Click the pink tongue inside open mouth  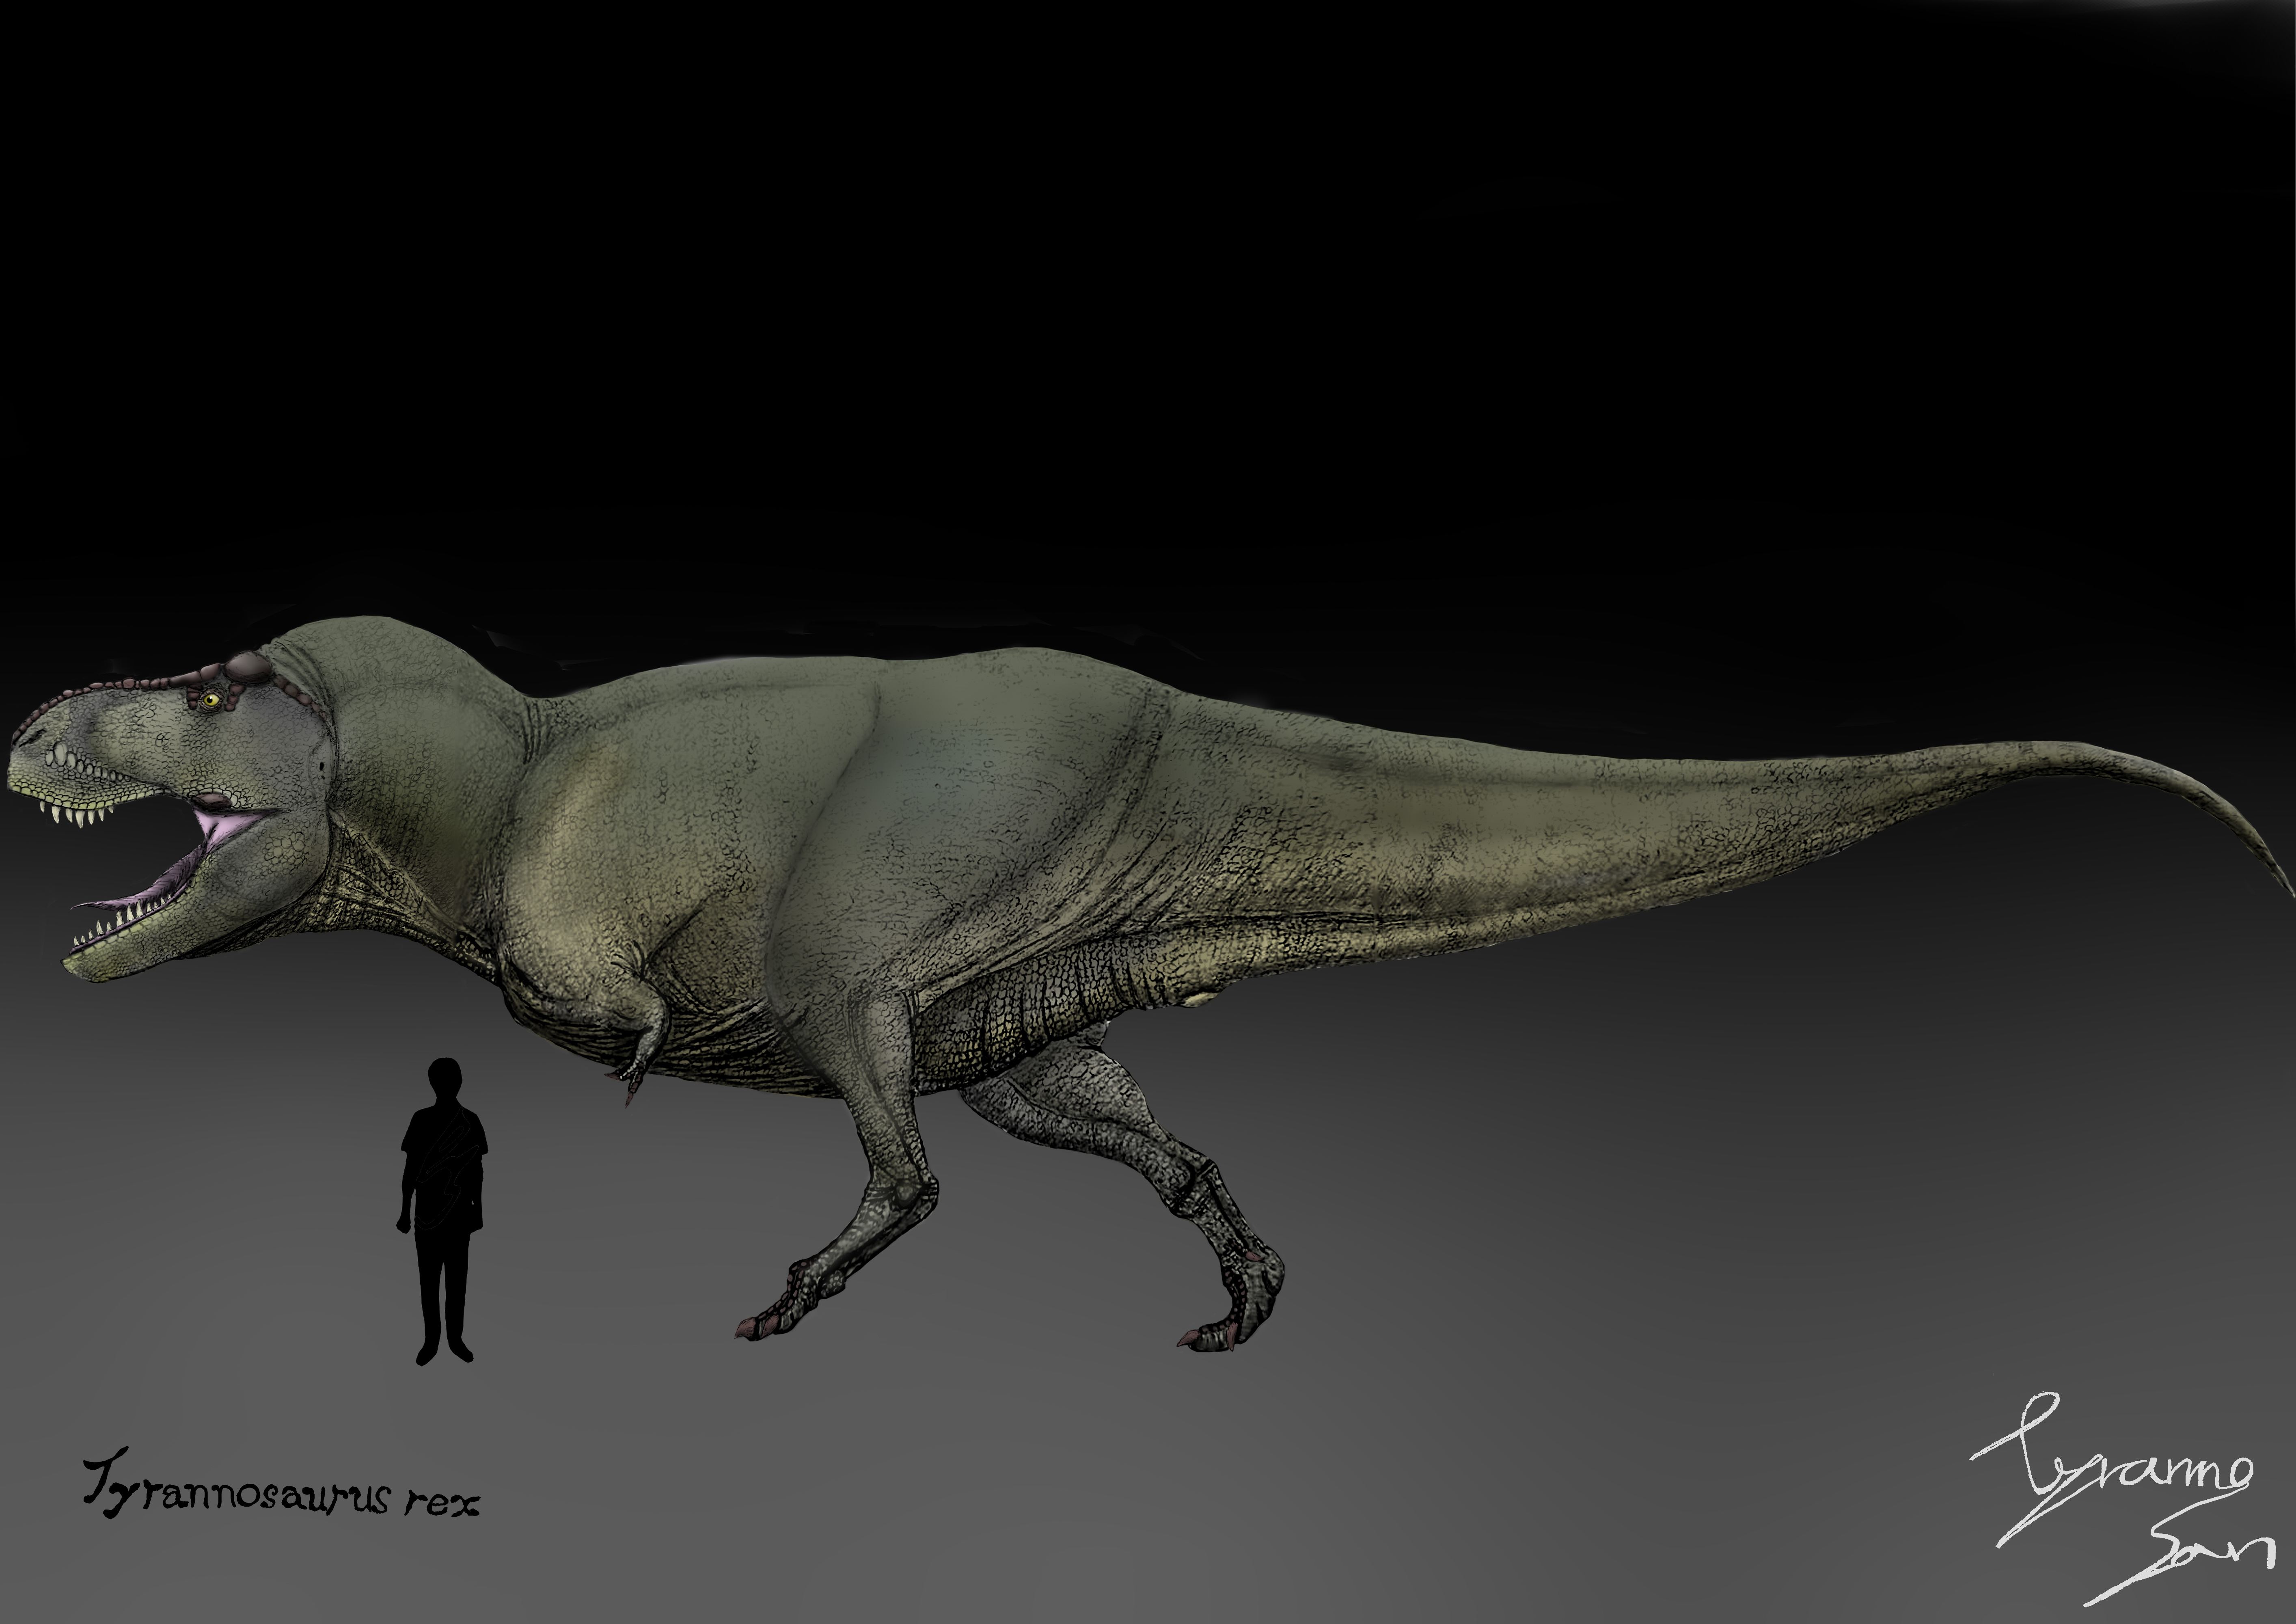tap(170, 876)
